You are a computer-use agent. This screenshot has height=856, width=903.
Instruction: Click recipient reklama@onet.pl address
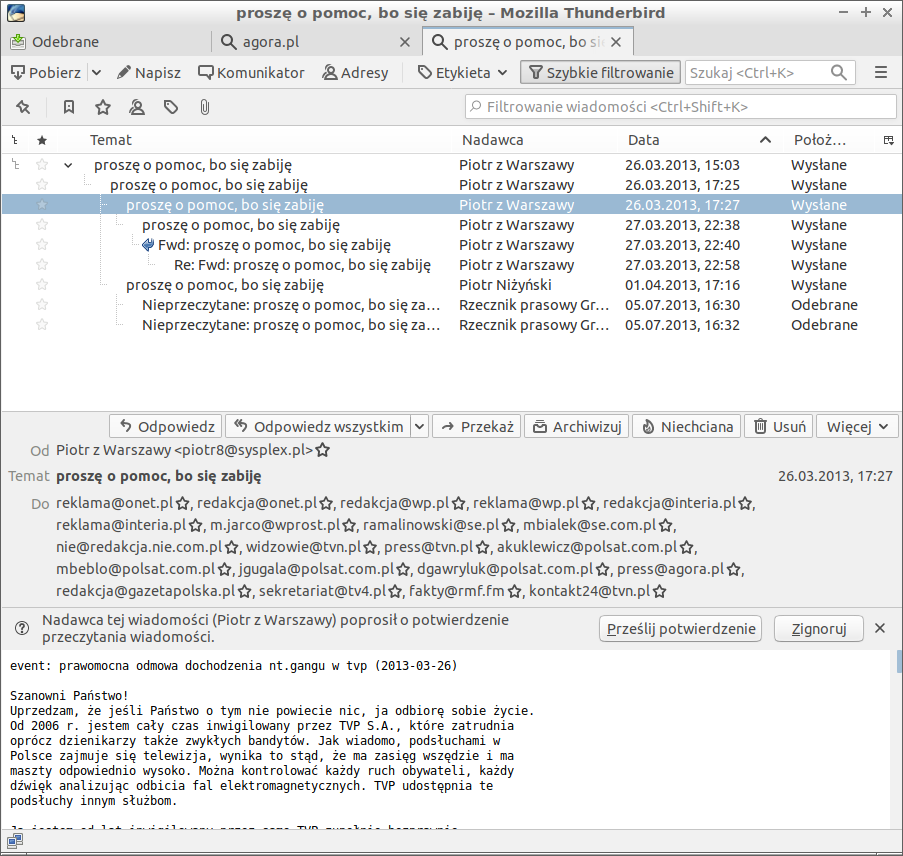pyautogui.click(x=115, y=503)
